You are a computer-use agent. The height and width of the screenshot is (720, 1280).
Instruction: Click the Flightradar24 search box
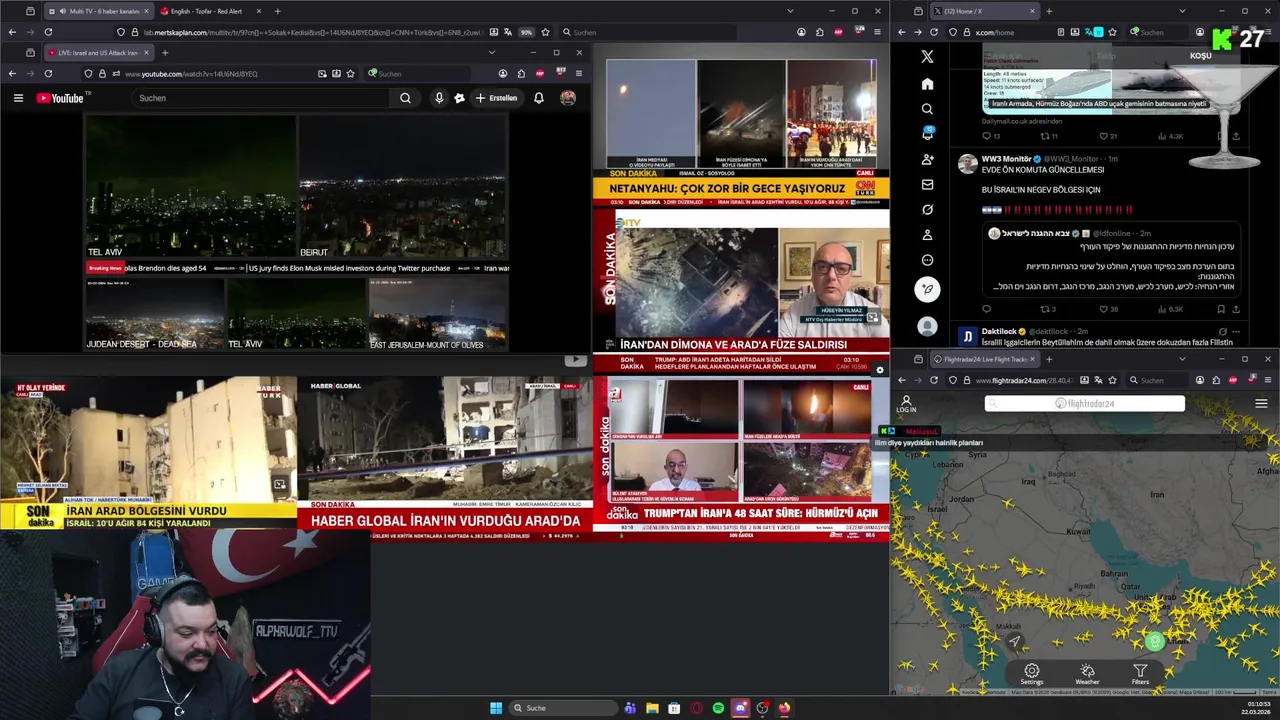point(1084,404)
